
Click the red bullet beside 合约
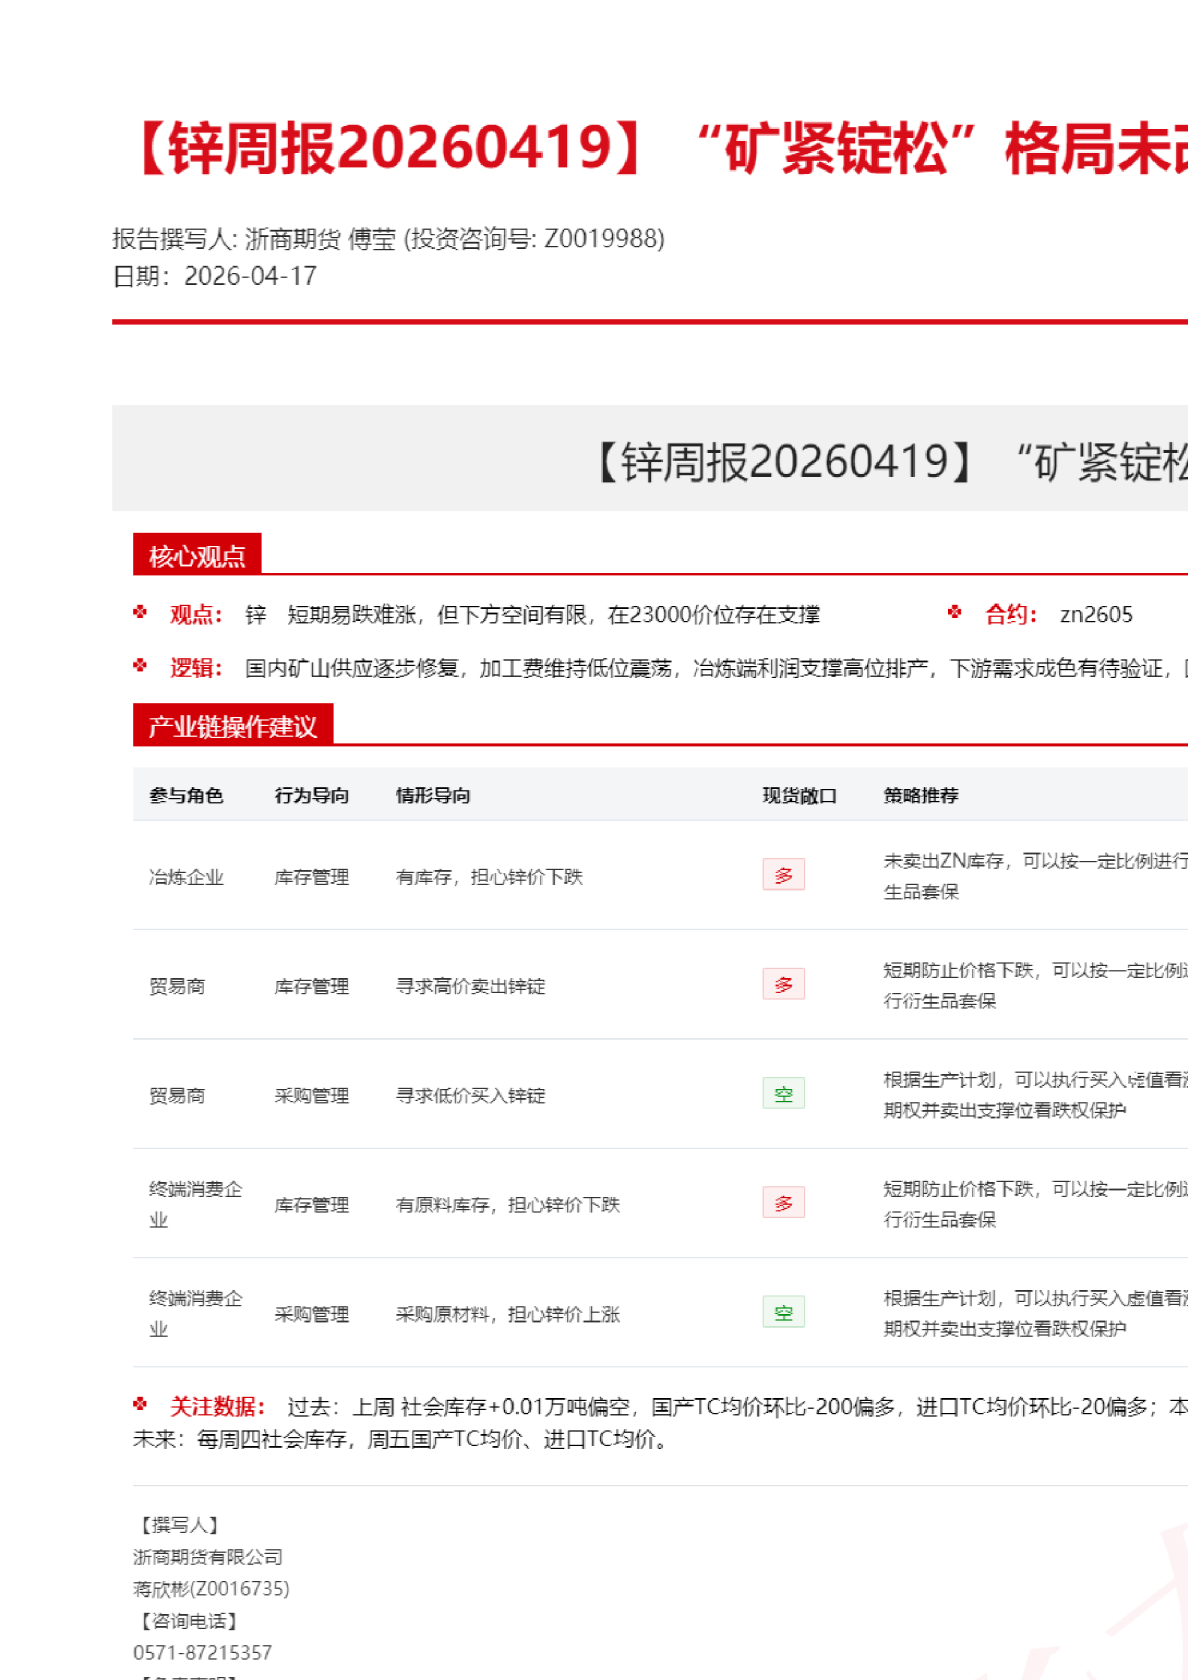click(955, 612)
